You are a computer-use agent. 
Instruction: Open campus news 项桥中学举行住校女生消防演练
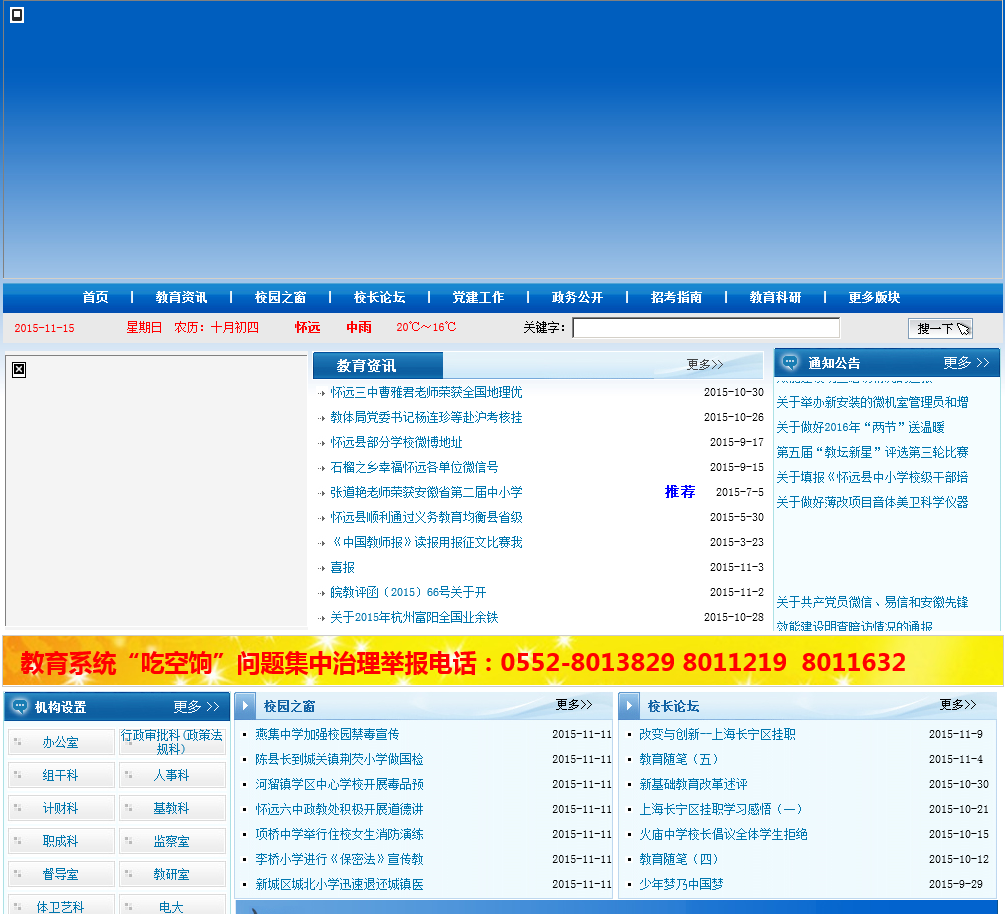[x=339, y=834]
